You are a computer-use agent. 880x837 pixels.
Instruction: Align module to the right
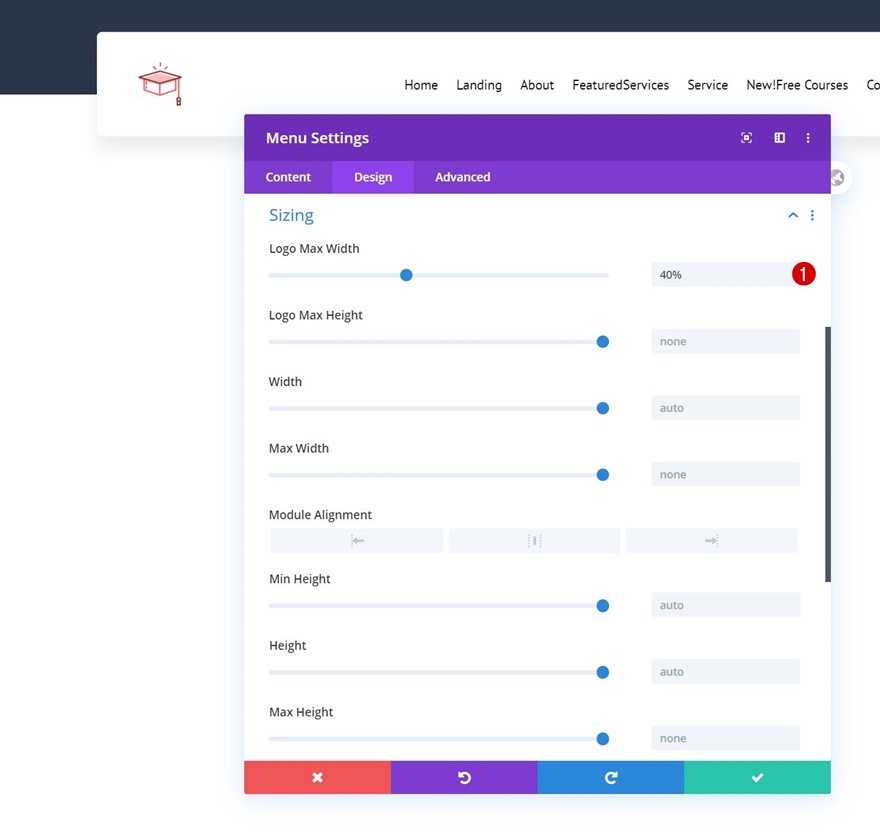click(712, 541)
